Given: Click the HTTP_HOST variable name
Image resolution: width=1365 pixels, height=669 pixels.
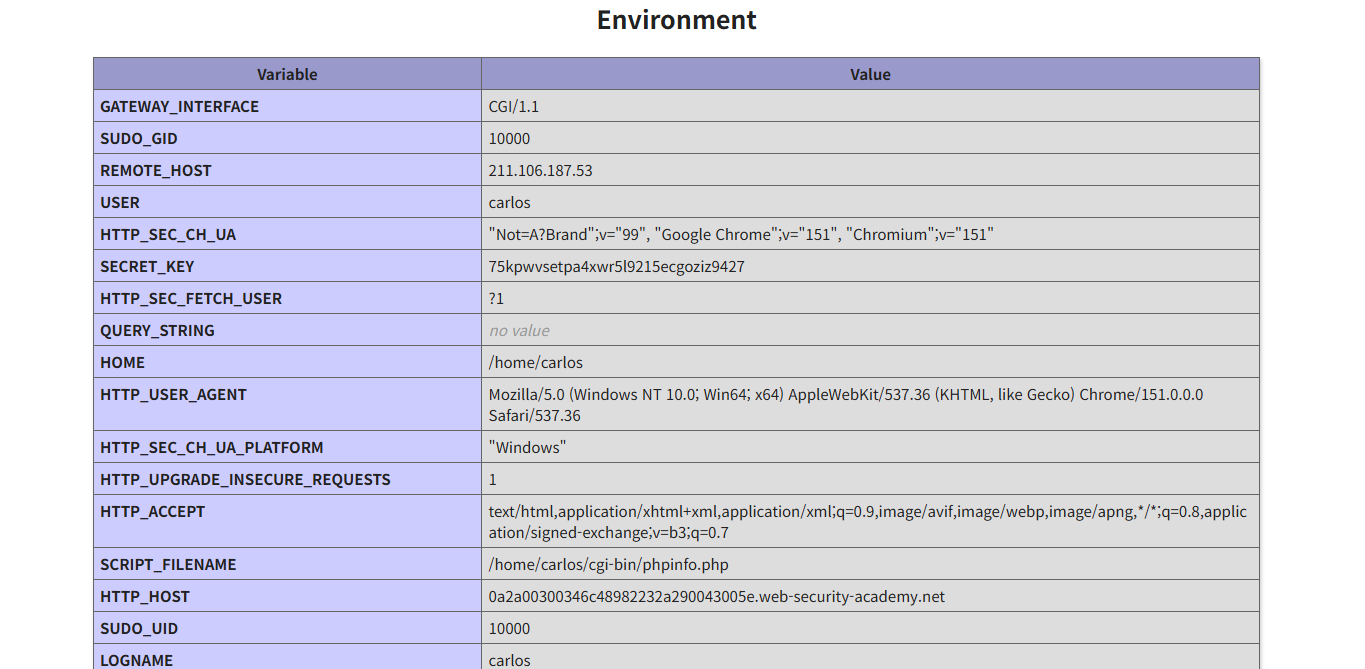Looking at the screenshot, I should point(145,596).
